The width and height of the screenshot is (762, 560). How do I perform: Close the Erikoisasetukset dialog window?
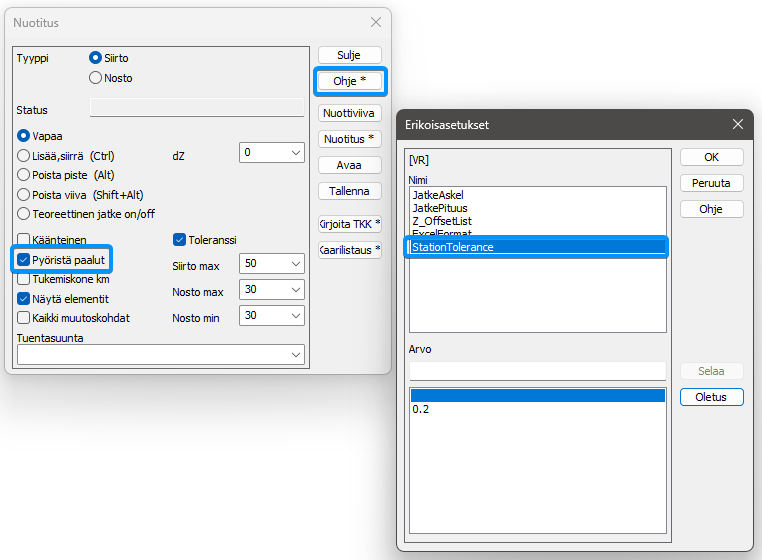(x=738, y=124)
